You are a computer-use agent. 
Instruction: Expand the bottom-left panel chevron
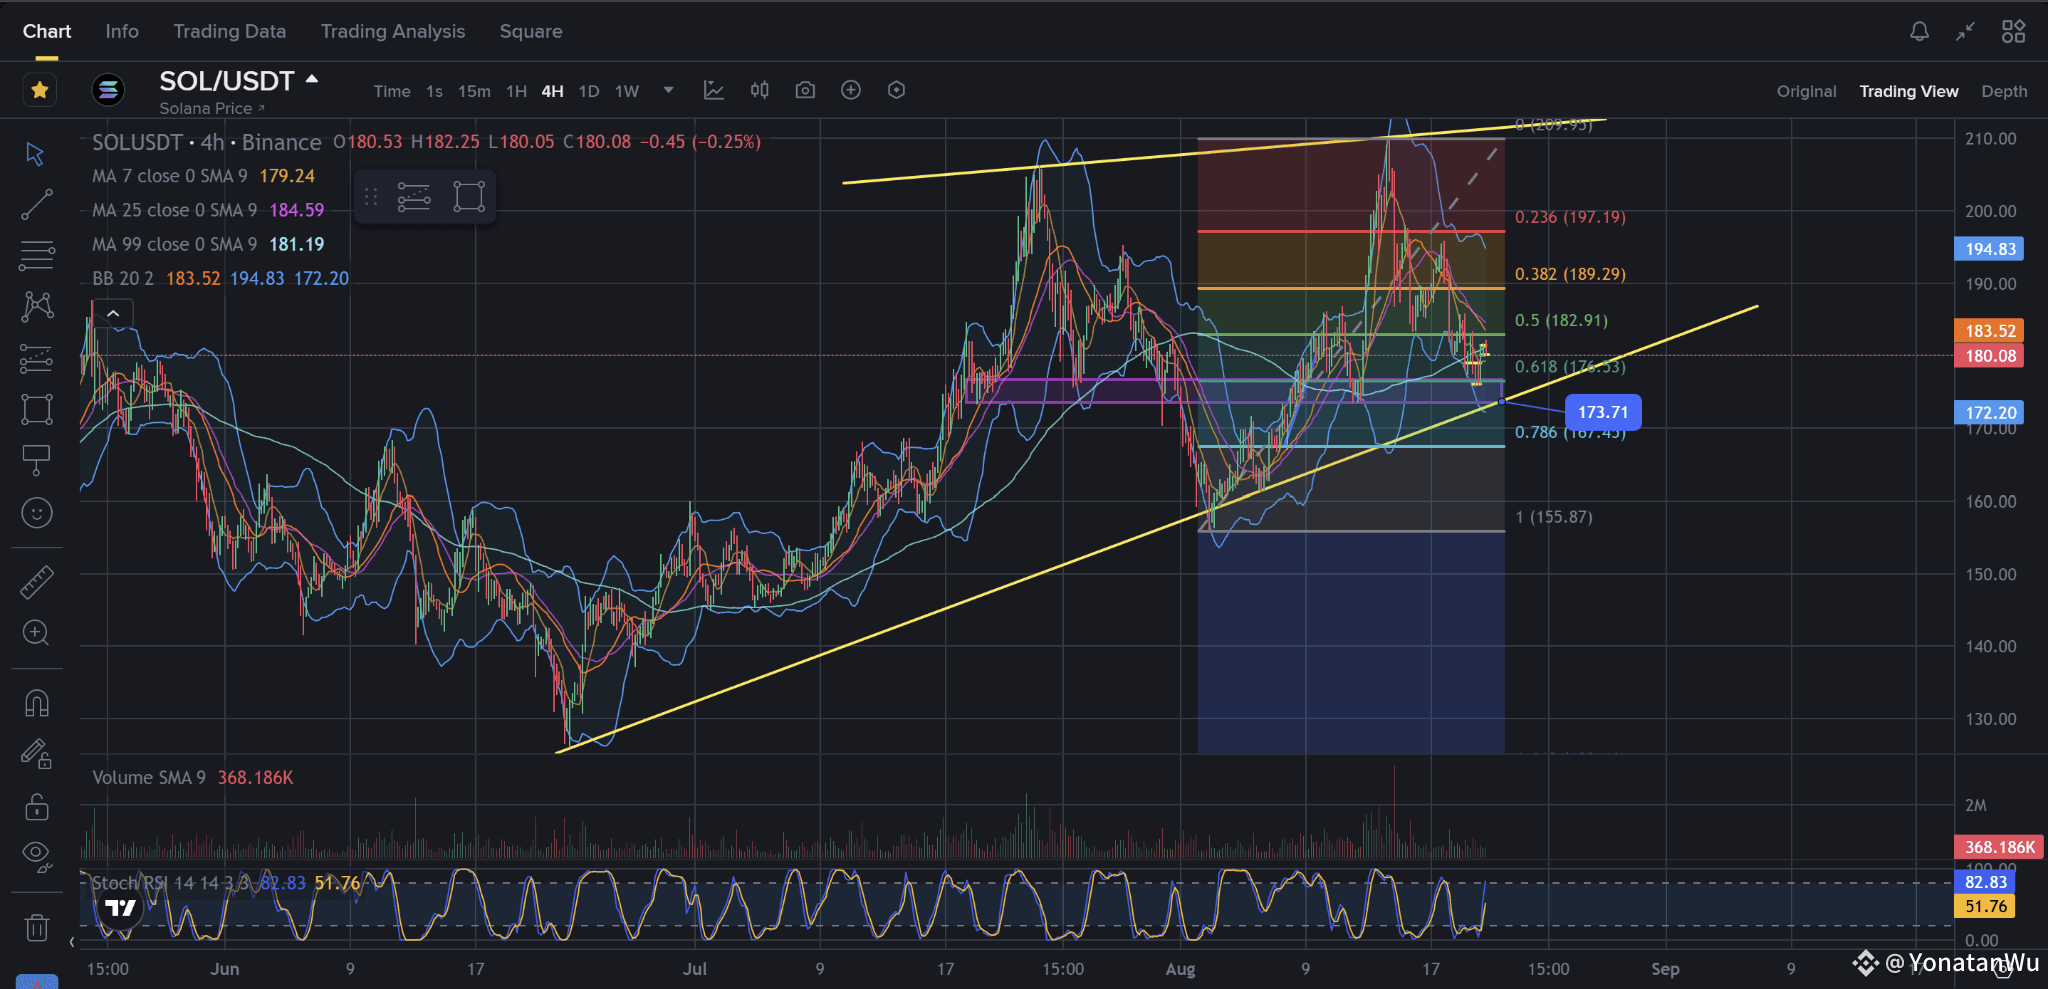pyautogui.click(x=72, y=942)
